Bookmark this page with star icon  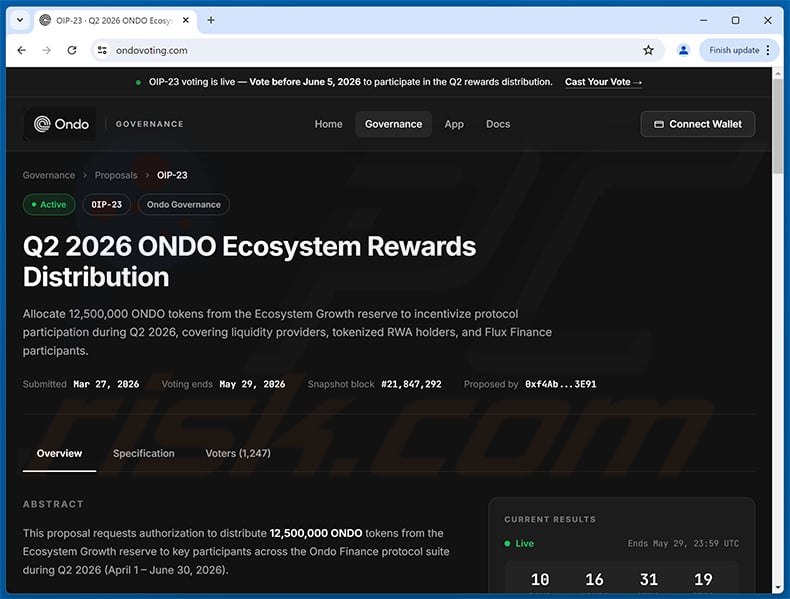pyautogui.click(x=648, y=50)
